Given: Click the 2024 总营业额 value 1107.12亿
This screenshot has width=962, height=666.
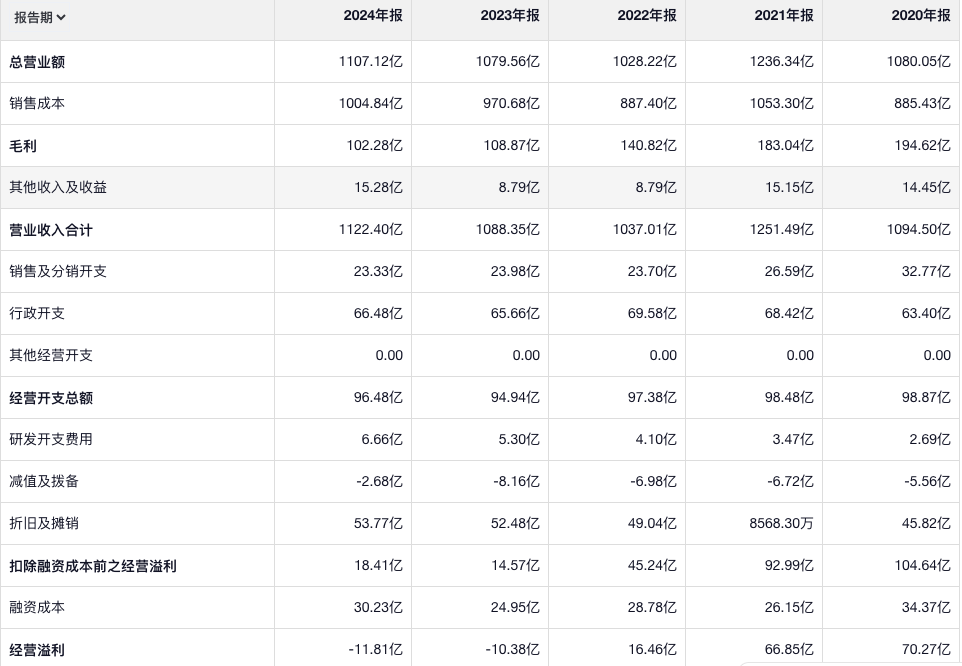Looking at the screenshot, I should point(371,62).
